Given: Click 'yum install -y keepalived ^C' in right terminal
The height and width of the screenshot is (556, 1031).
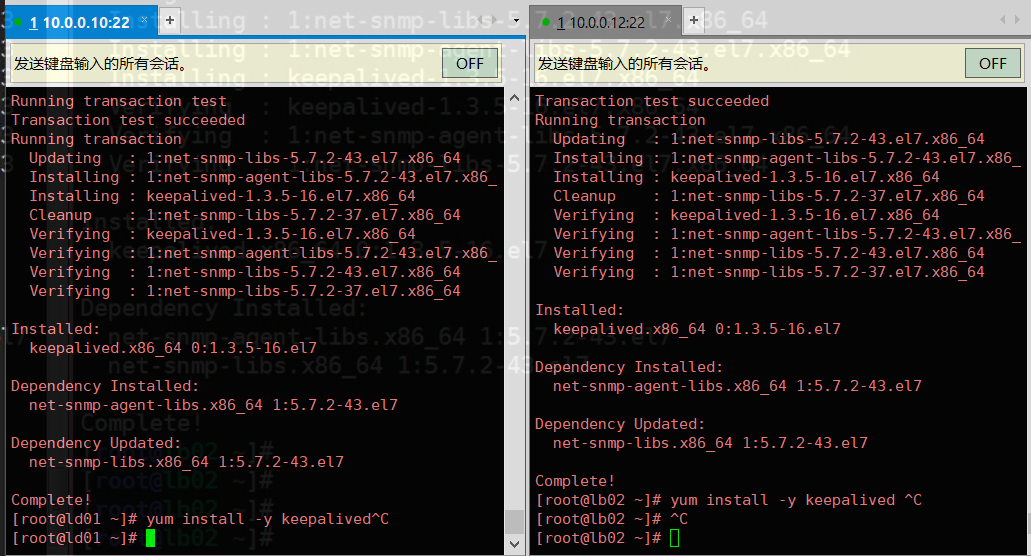Looking at the screenshot, I should point(796,500).
